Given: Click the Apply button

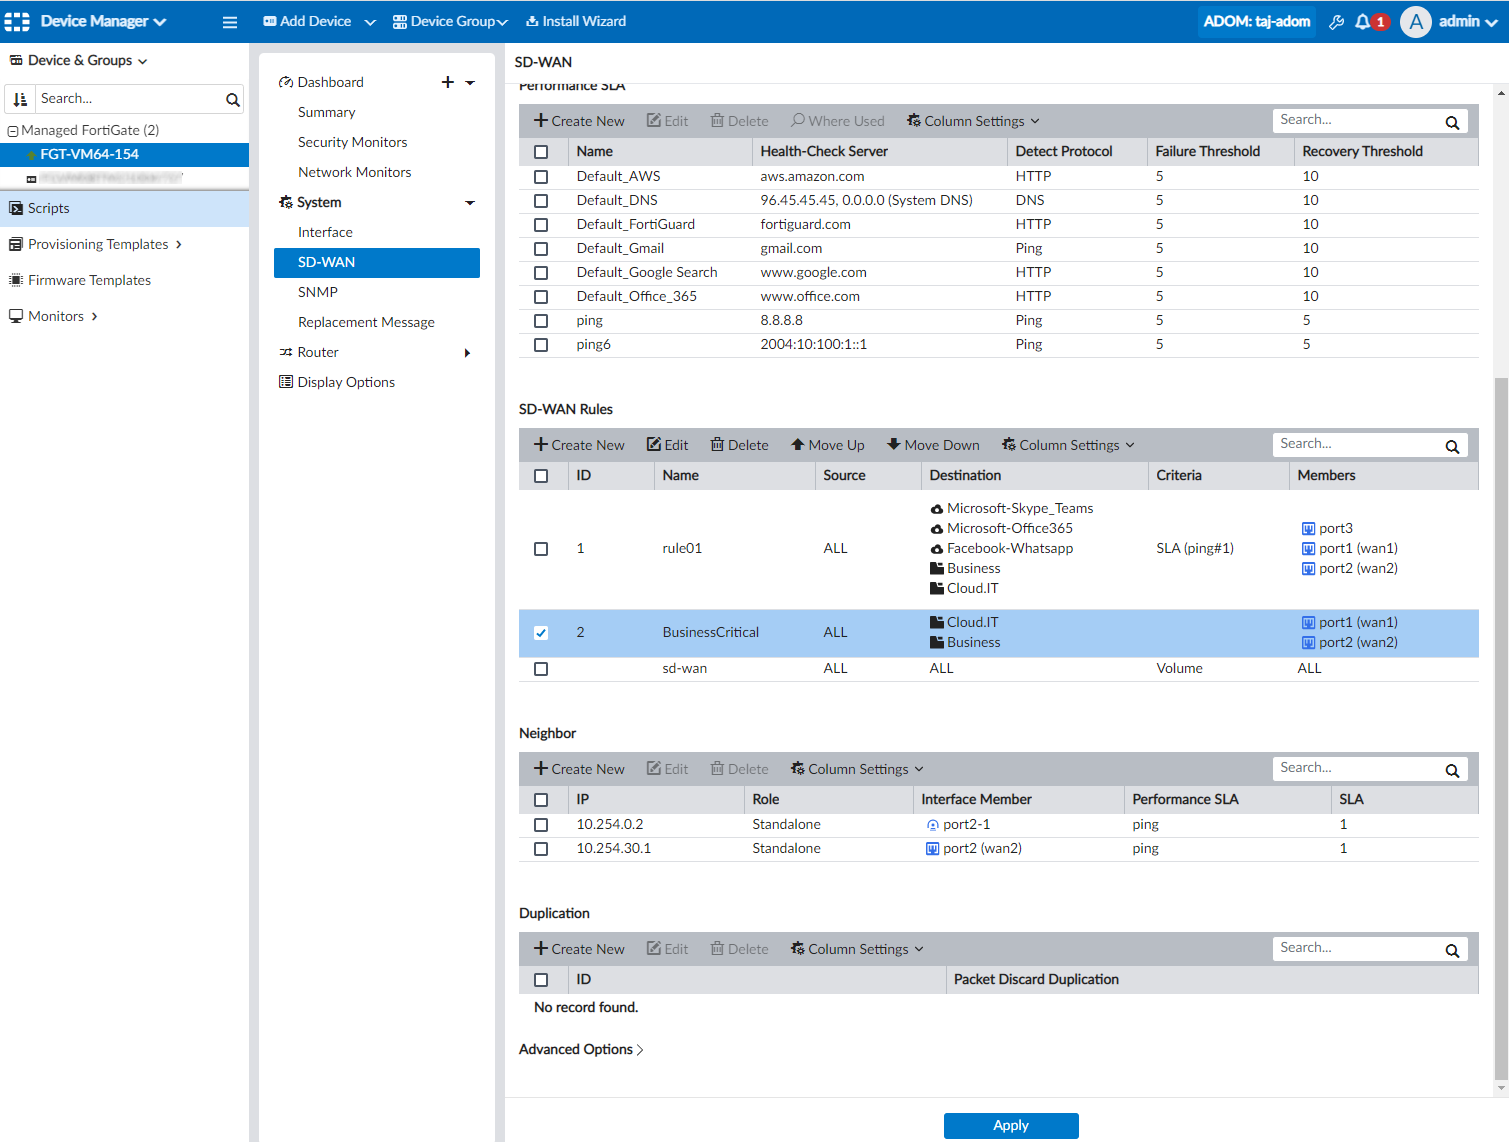Looking at the screenshot, I should click(x=1010, y=1125).
